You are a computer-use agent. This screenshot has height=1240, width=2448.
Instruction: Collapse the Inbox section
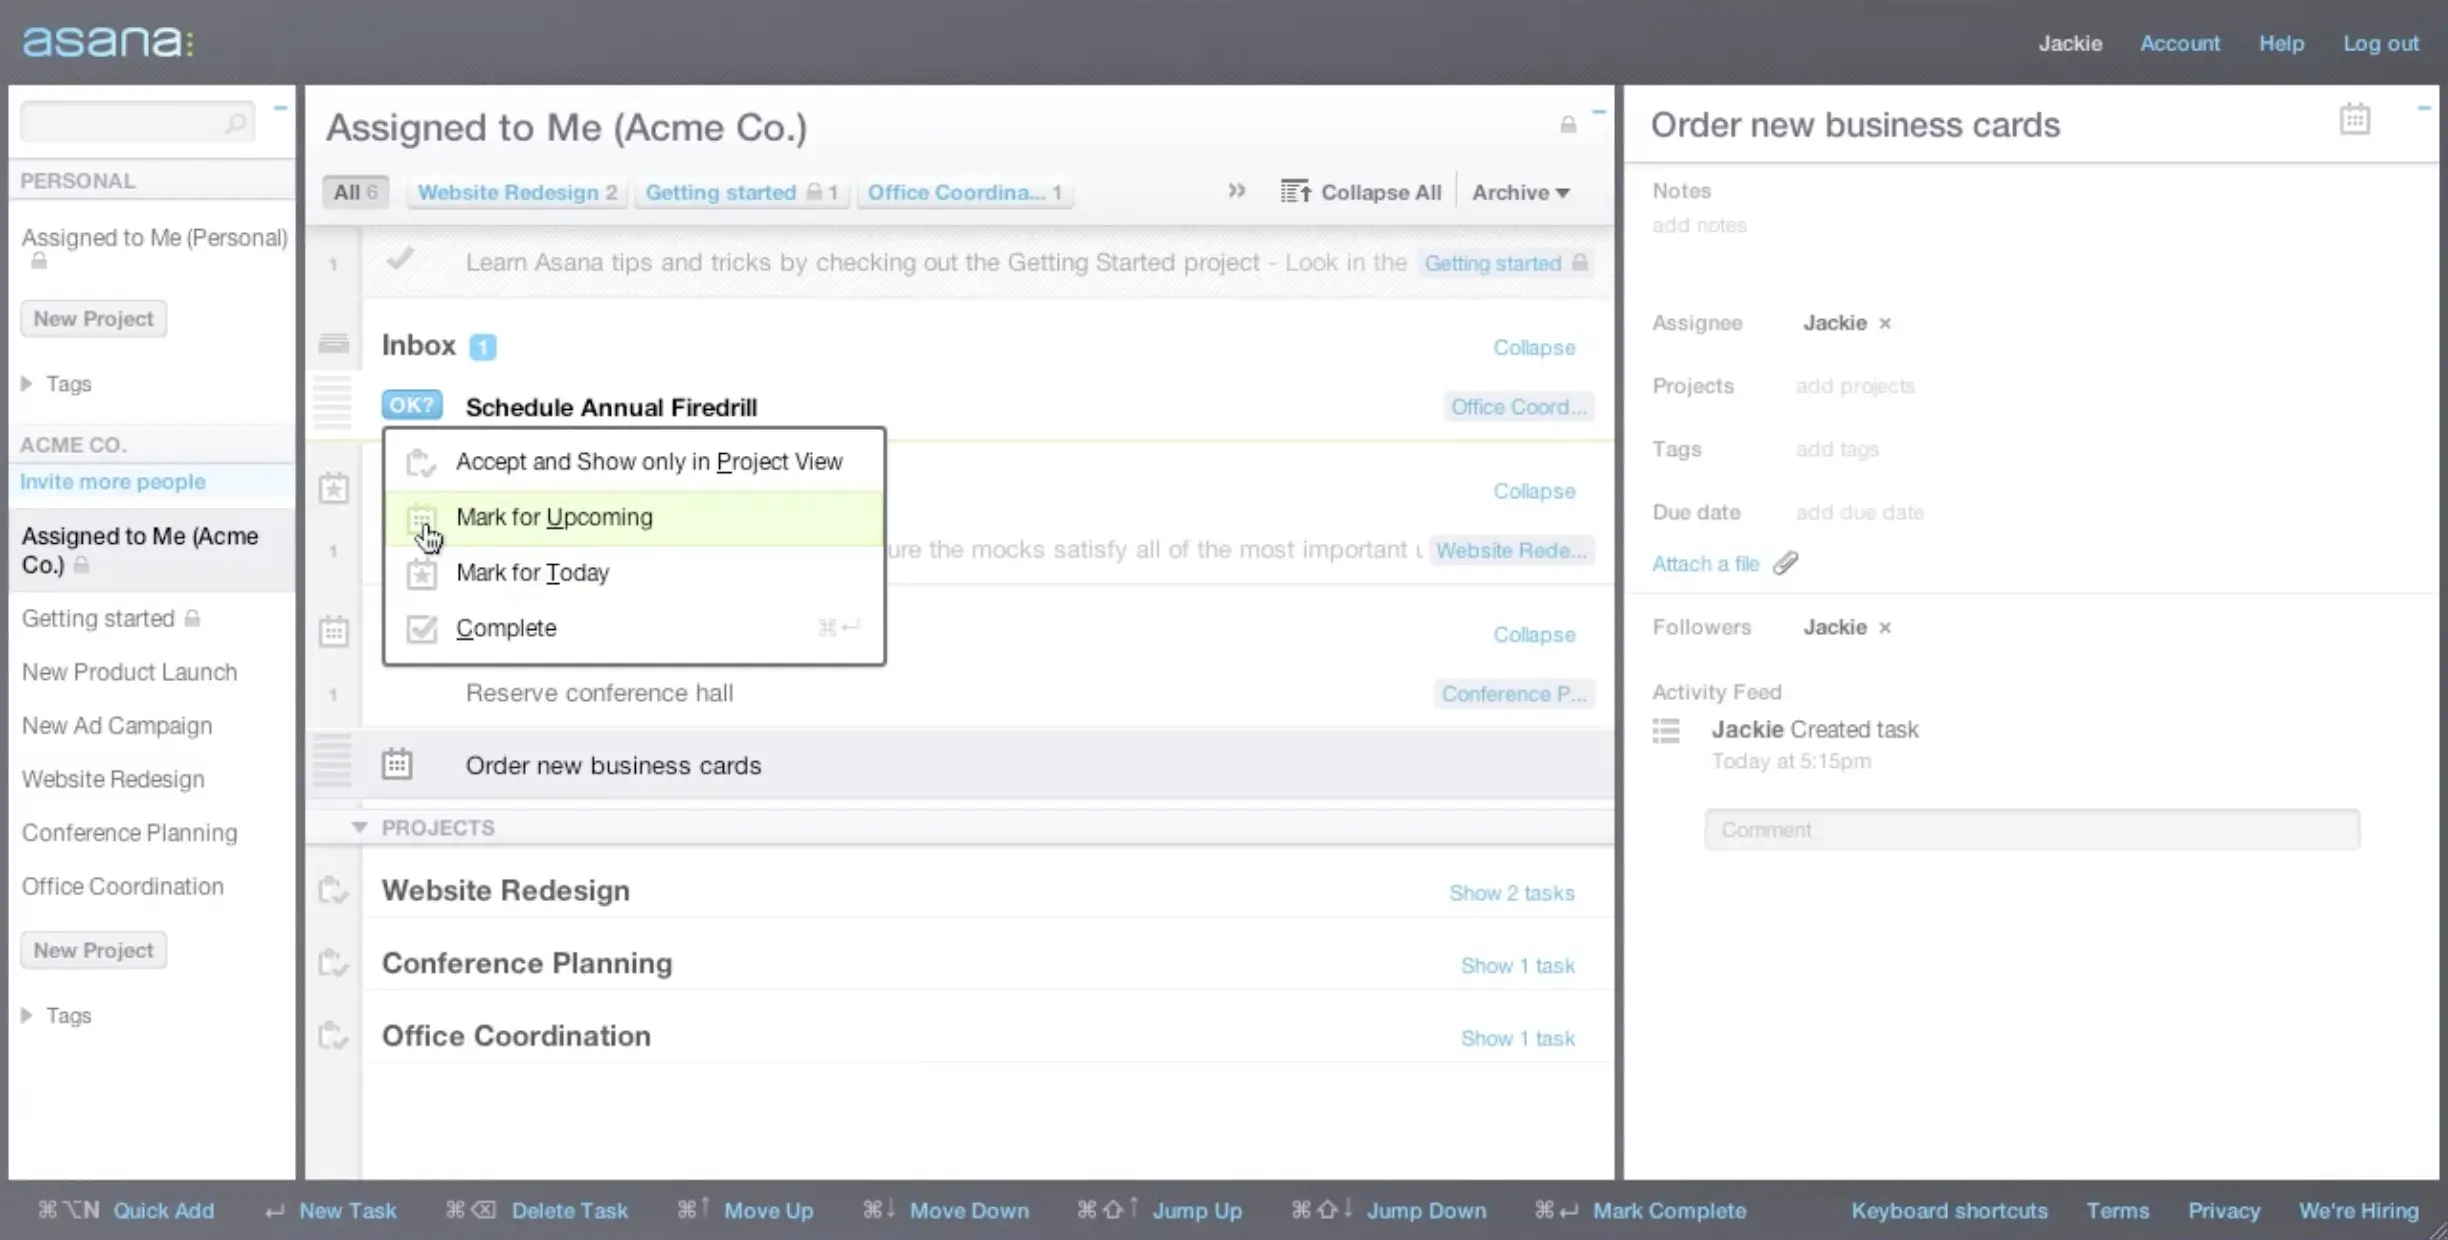(1534, 347)
